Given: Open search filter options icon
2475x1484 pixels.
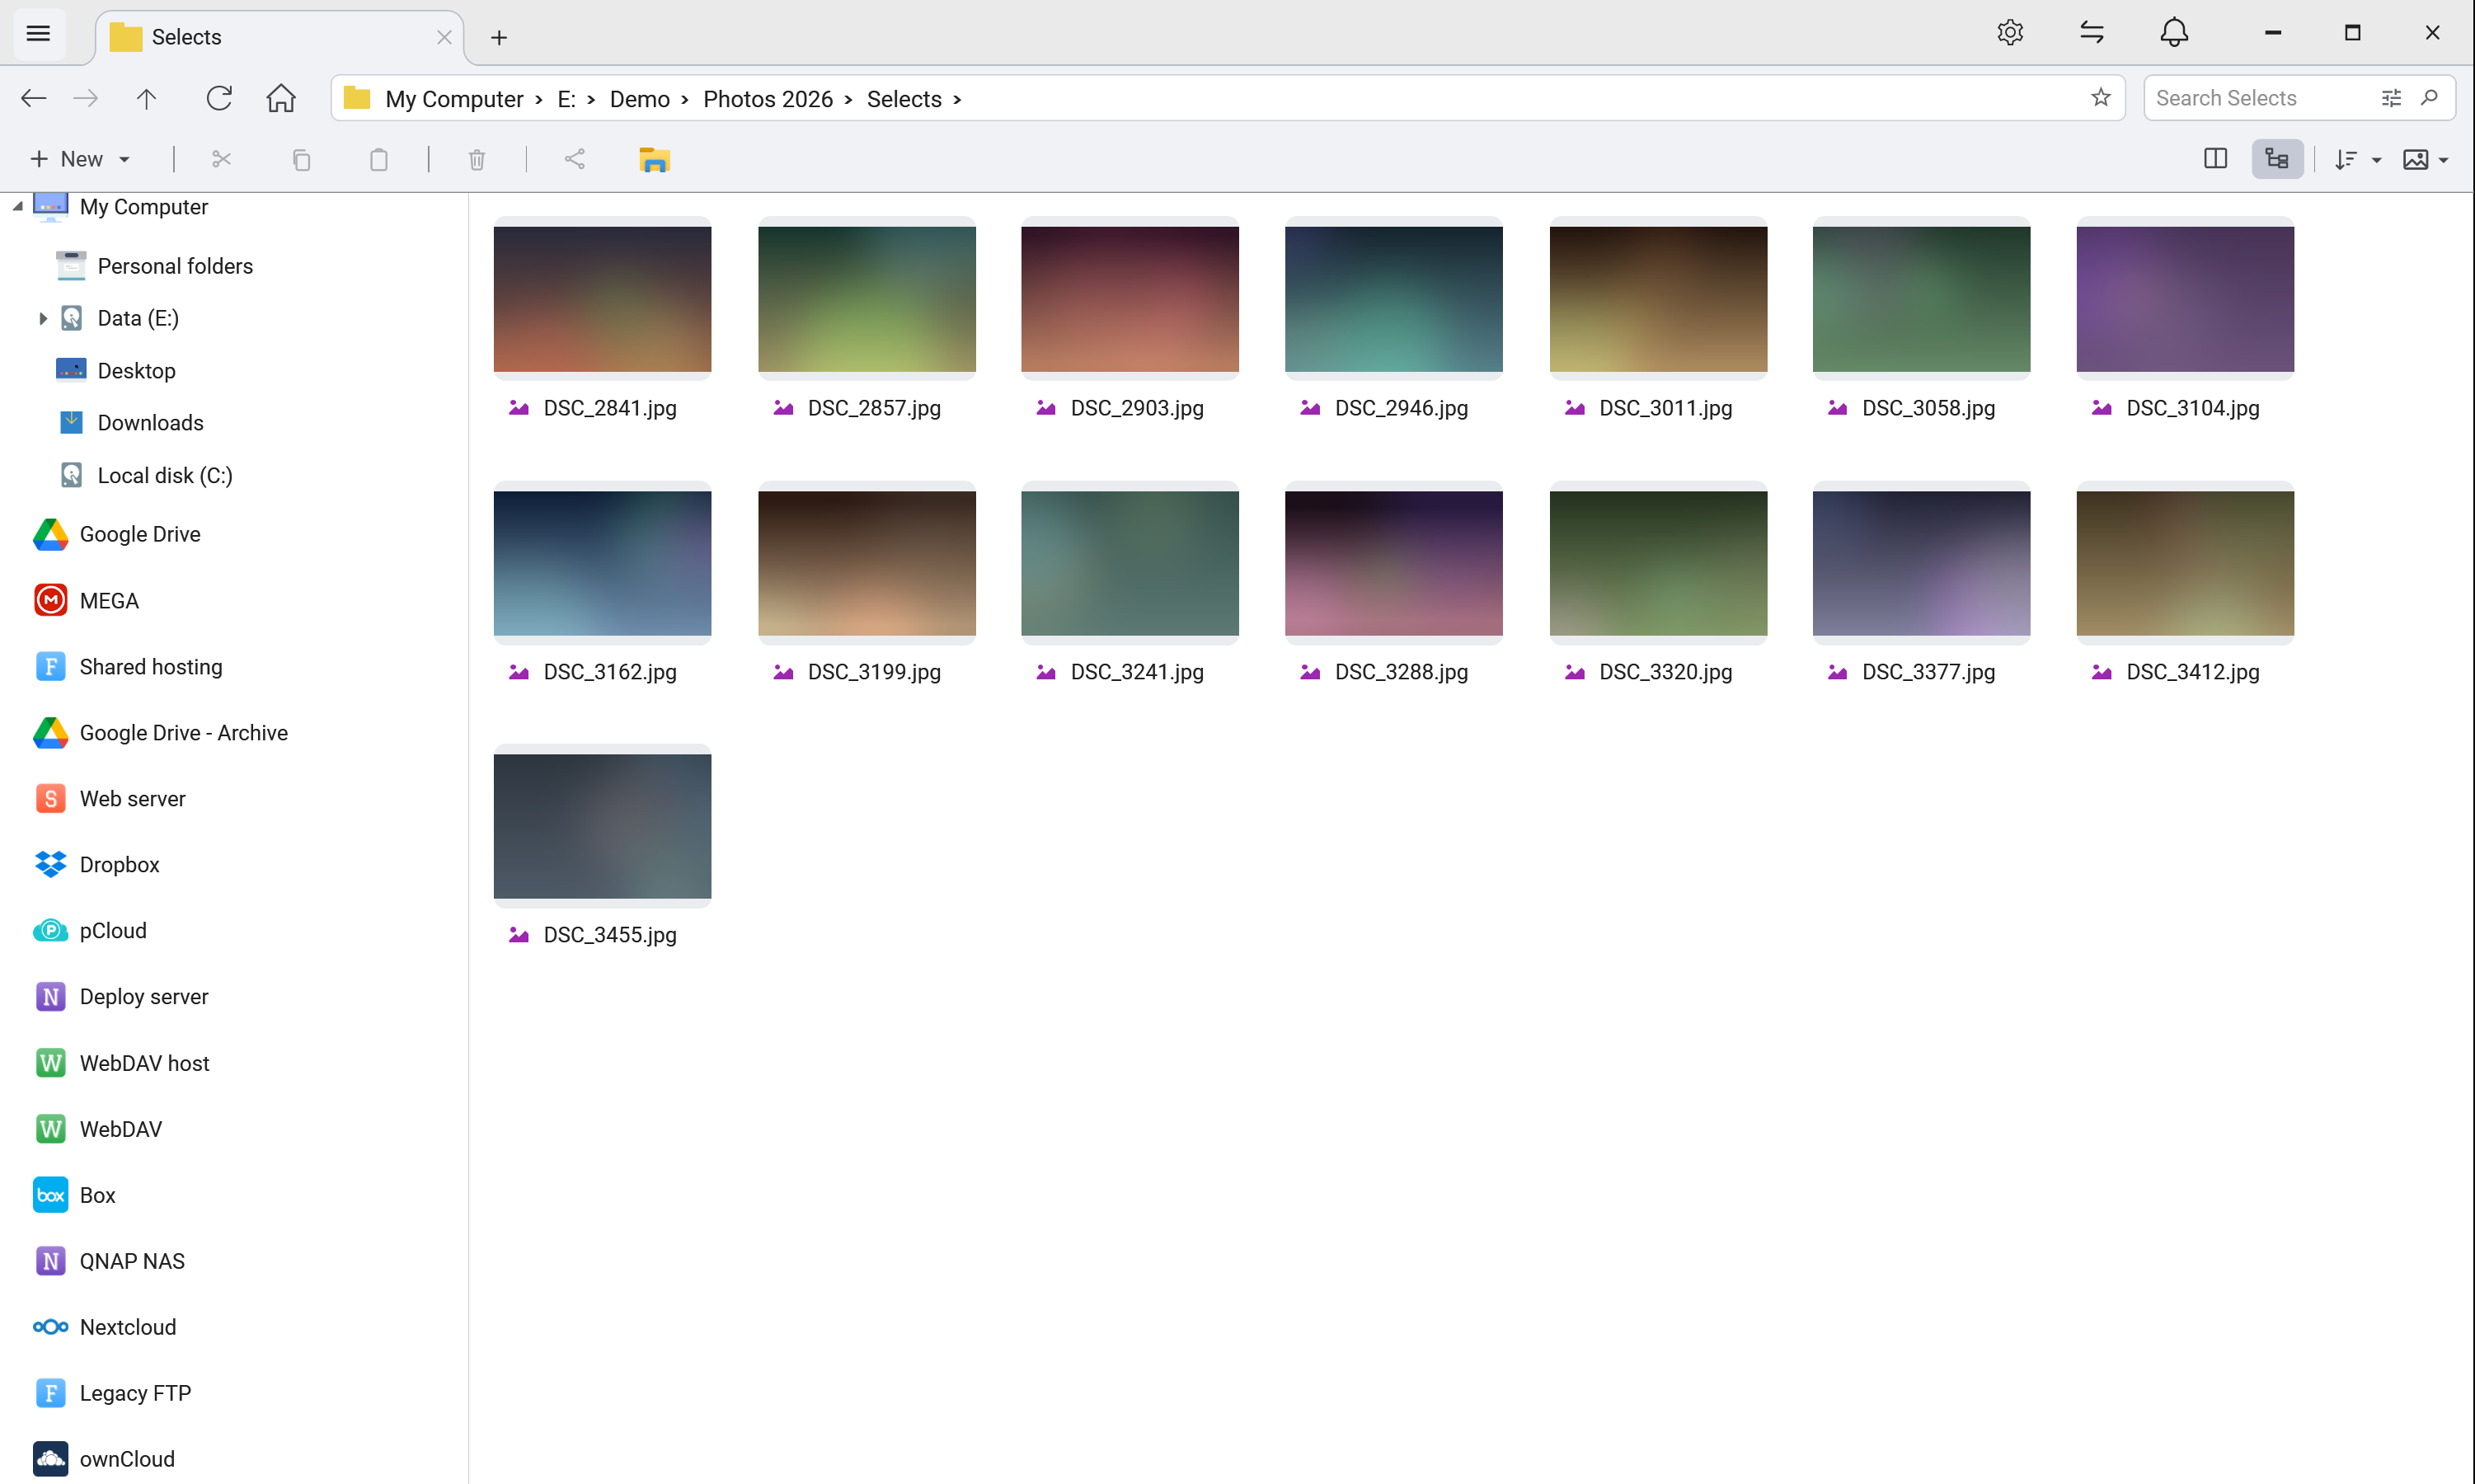Looking at the screenshot, I should (2391, 98).
